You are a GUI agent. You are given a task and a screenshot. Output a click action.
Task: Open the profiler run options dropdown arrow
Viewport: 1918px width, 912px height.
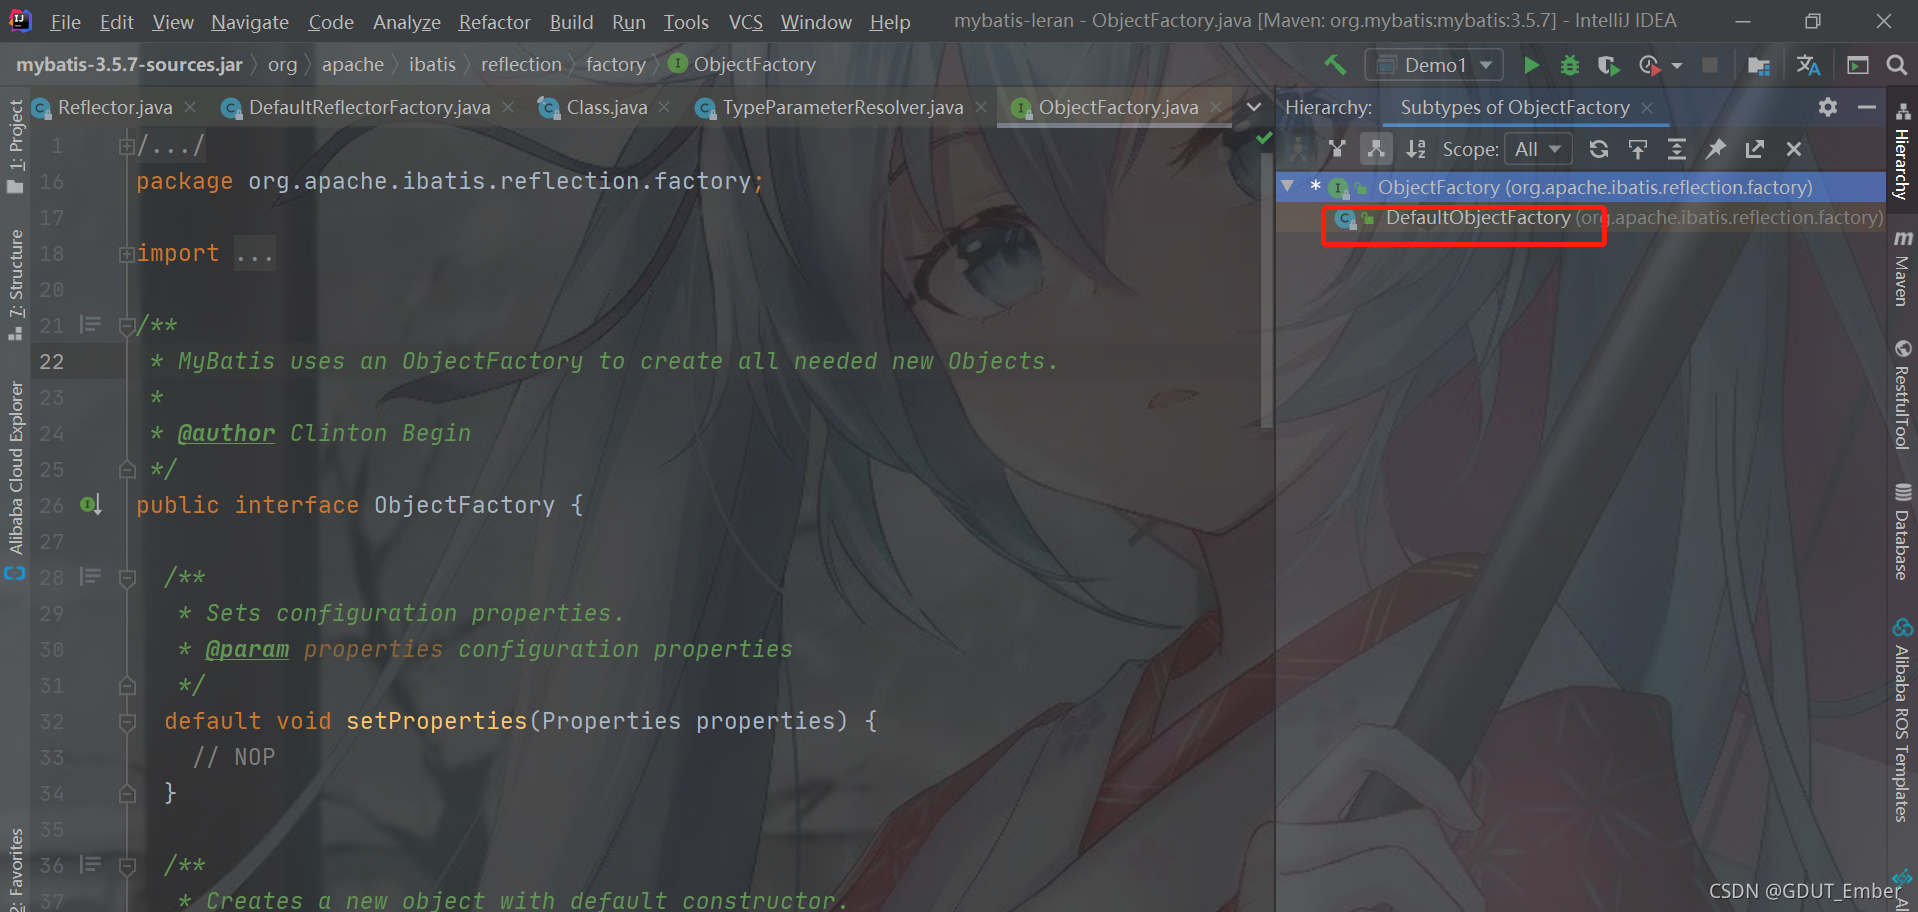tap(1677, 66)
